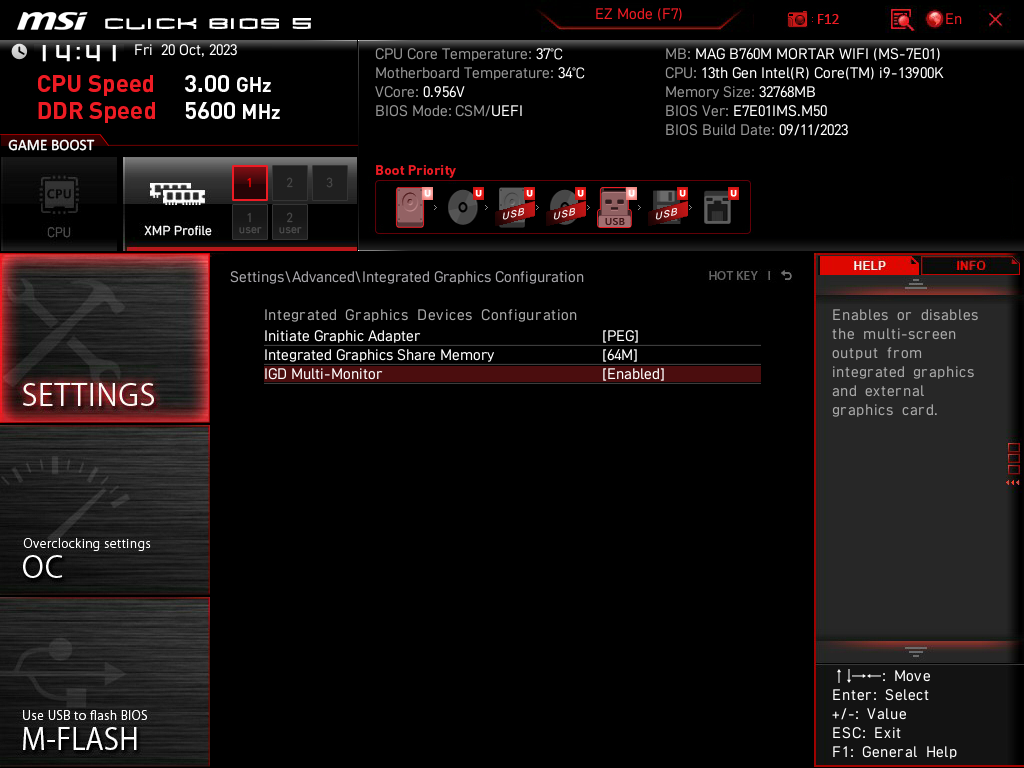Open the OC overclocking settings section
The height and width of the screenshot is (768, 1024).
(104, 510)
